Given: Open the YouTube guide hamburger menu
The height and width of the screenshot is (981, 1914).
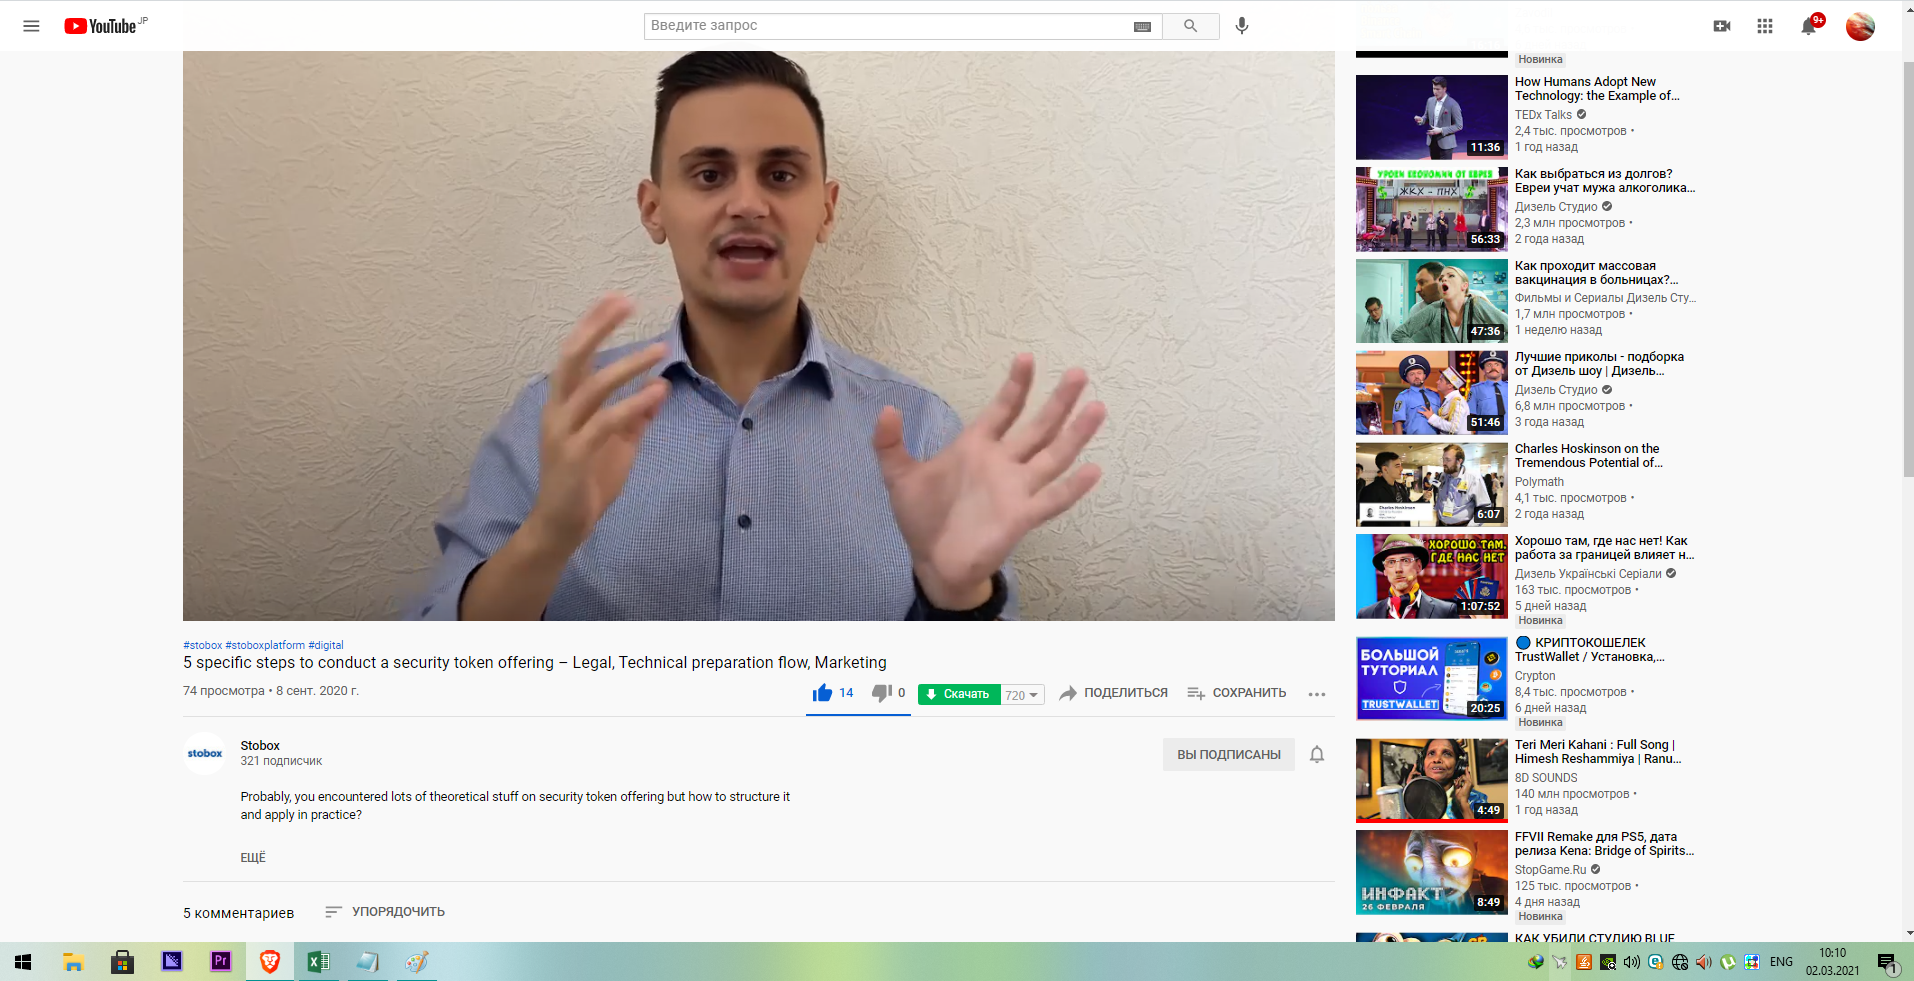Looking at the screenshot, I should [31, 26].
